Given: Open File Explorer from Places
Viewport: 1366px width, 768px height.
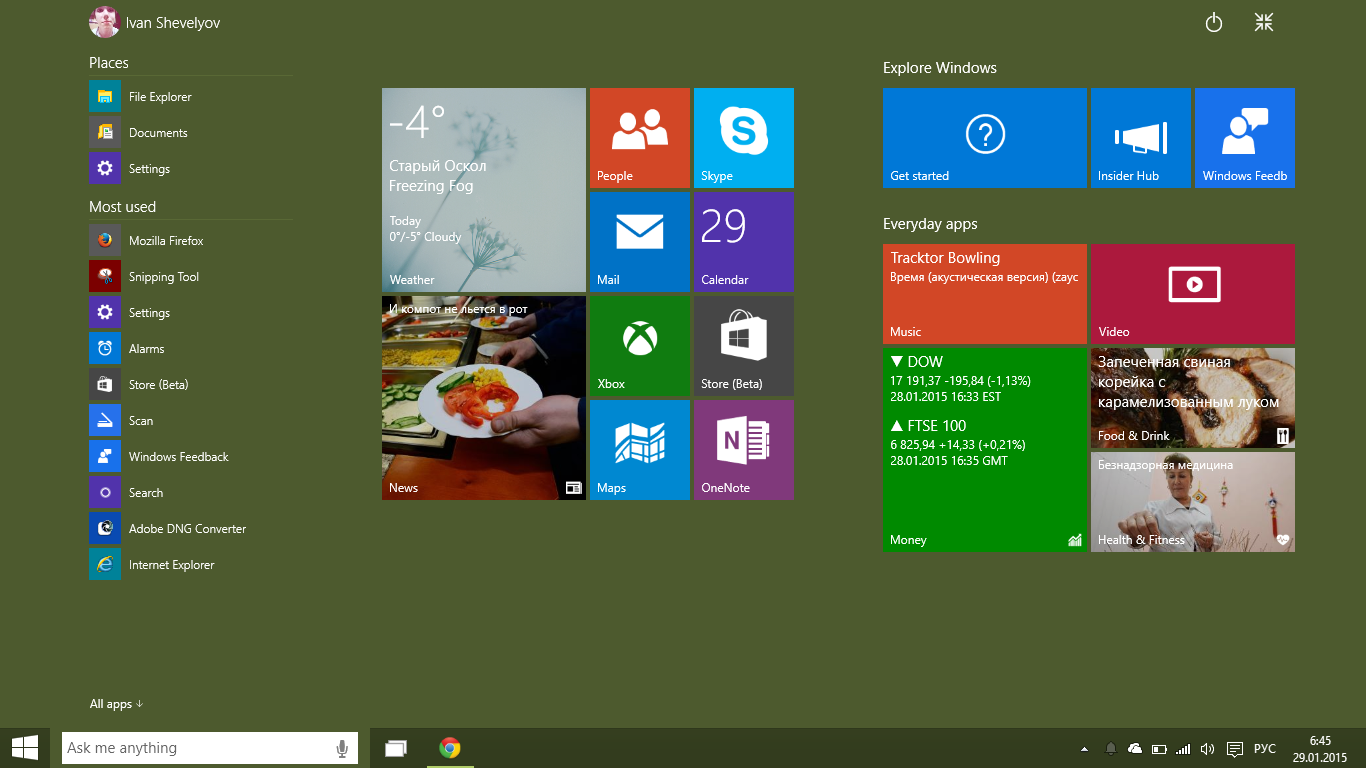Looking at the screenshot, I should click(191, 97).
